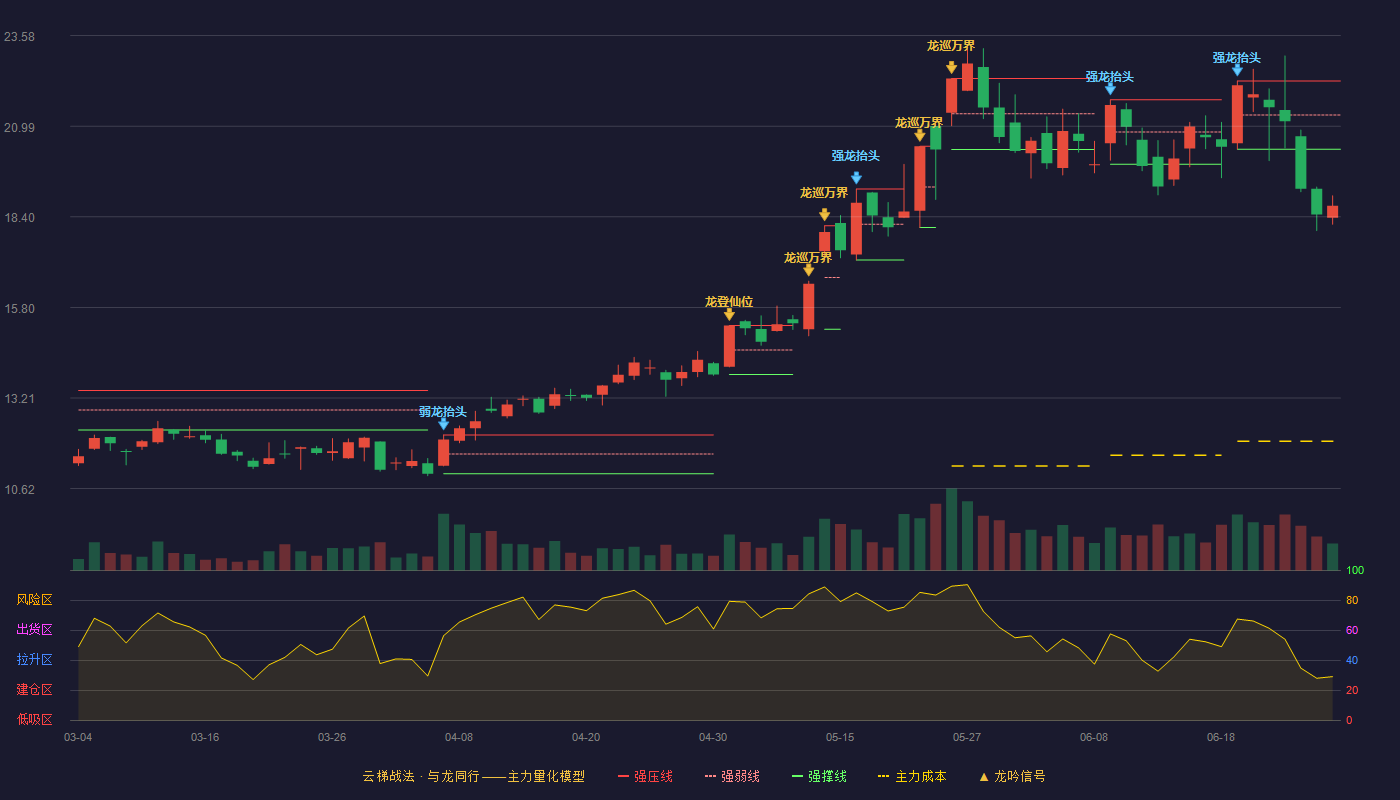Click the 拉升区 zone label

pyautogui.click(x=35, y=660)
